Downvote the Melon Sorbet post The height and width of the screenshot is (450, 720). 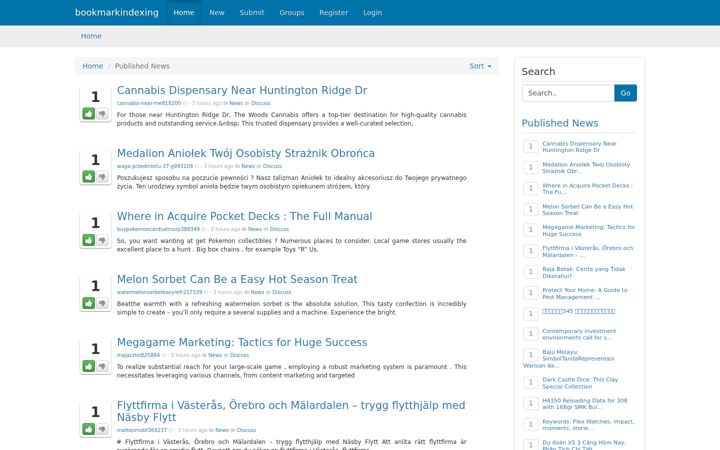point(102,303)
